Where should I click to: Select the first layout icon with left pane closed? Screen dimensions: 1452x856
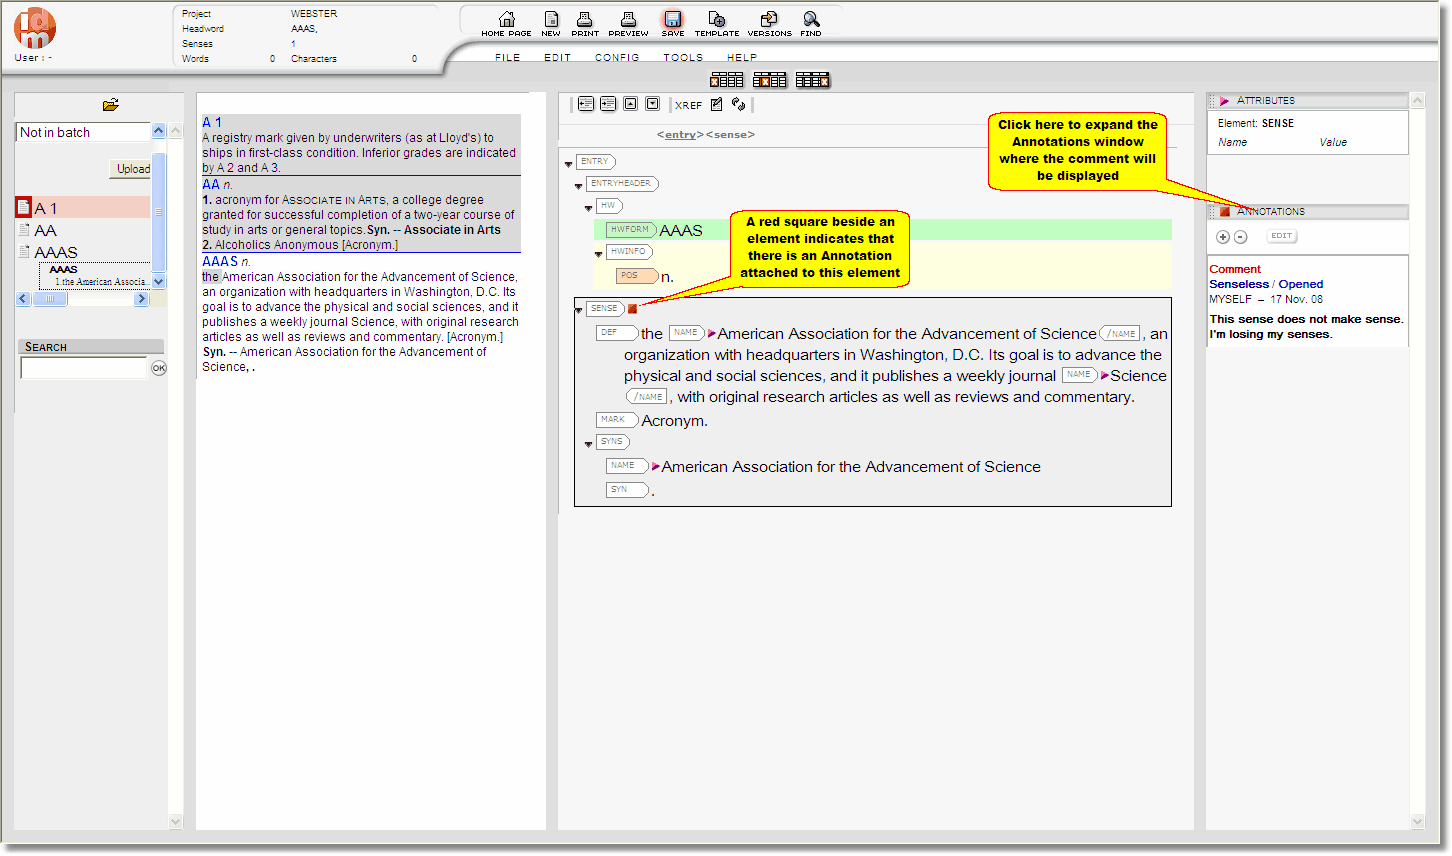(x=727, y=80)
